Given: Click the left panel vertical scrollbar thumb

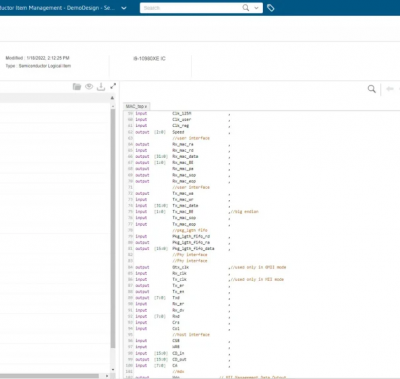Looking at the screenshot, I should 113,228.
